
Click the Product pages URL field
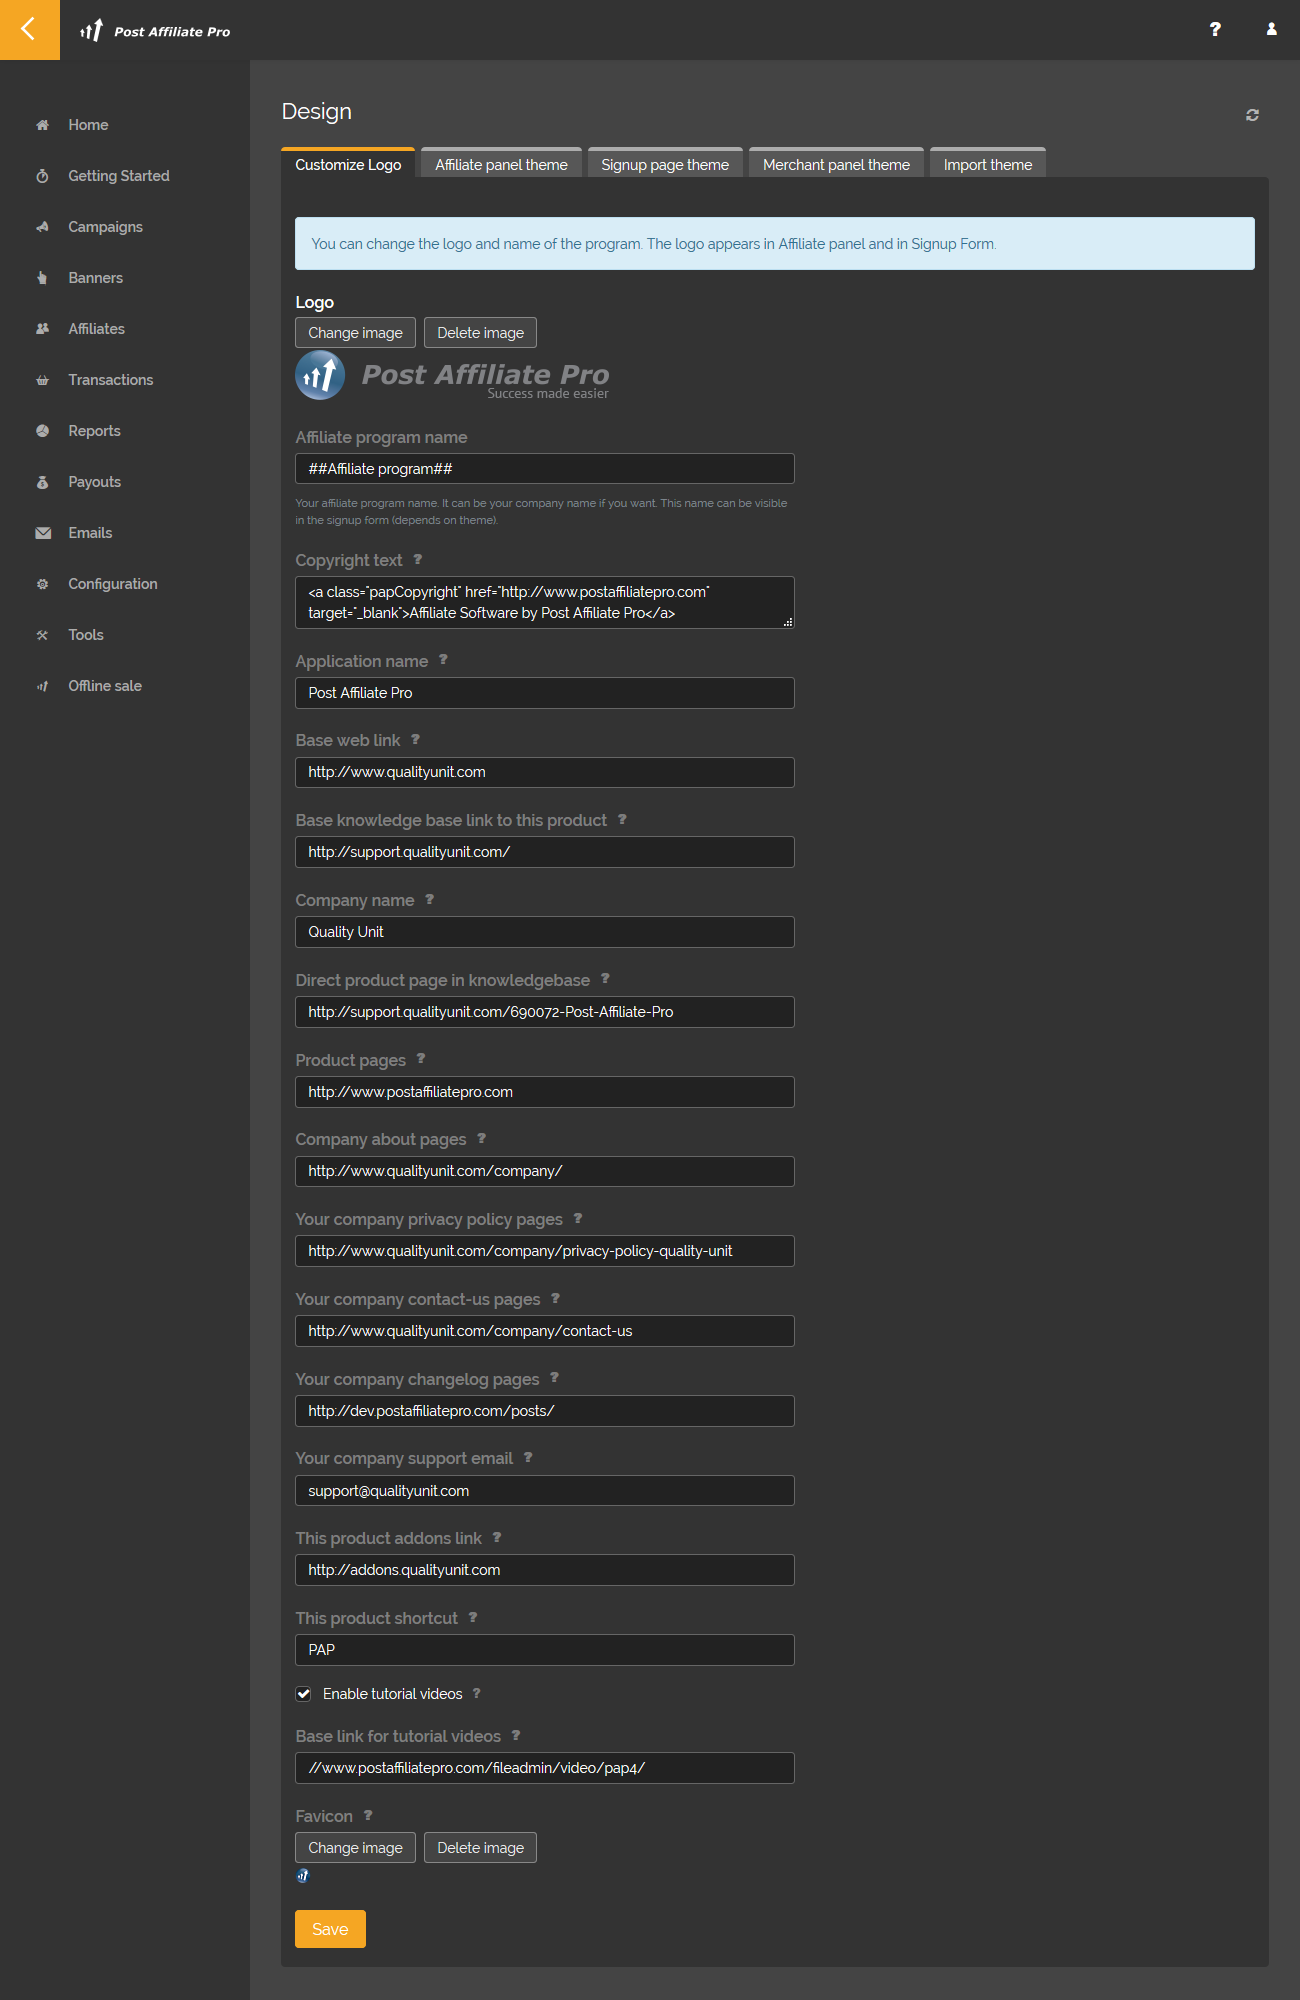click(x=545, y=1092)
